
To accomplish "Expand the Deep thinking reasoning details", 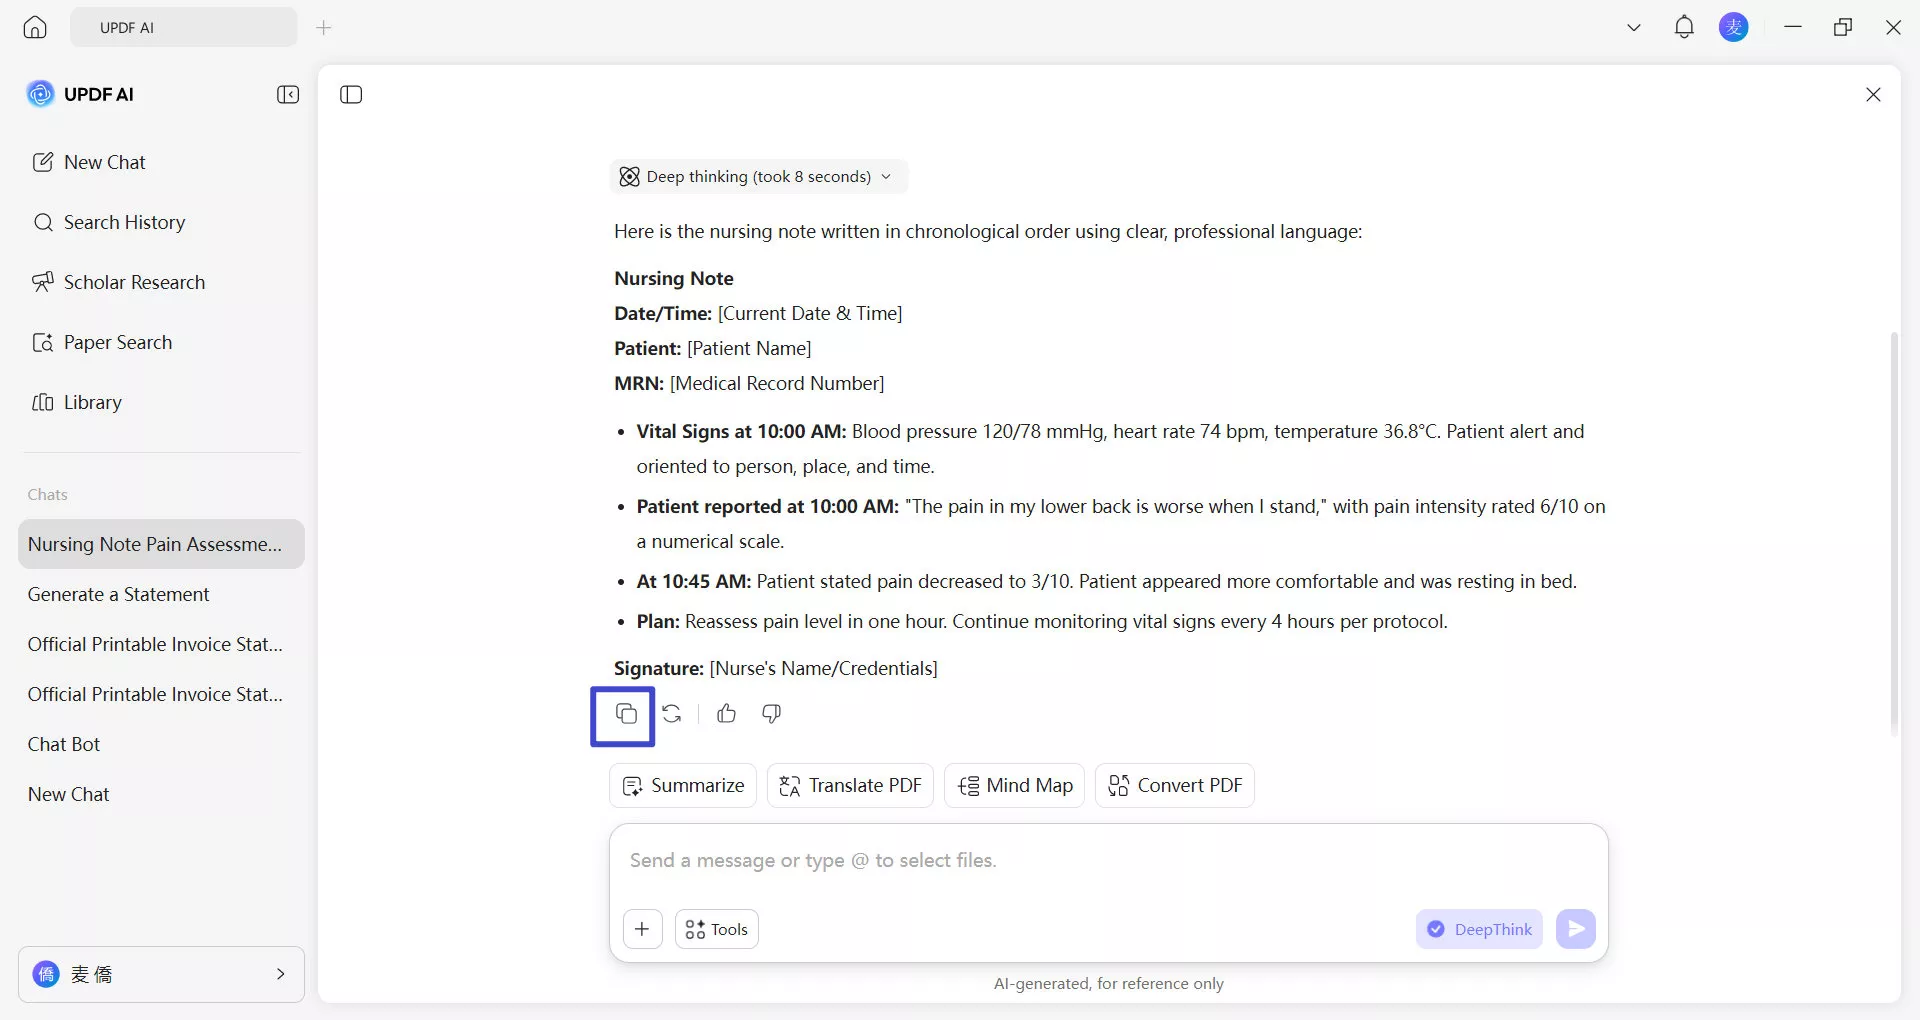I will (887, 177).
